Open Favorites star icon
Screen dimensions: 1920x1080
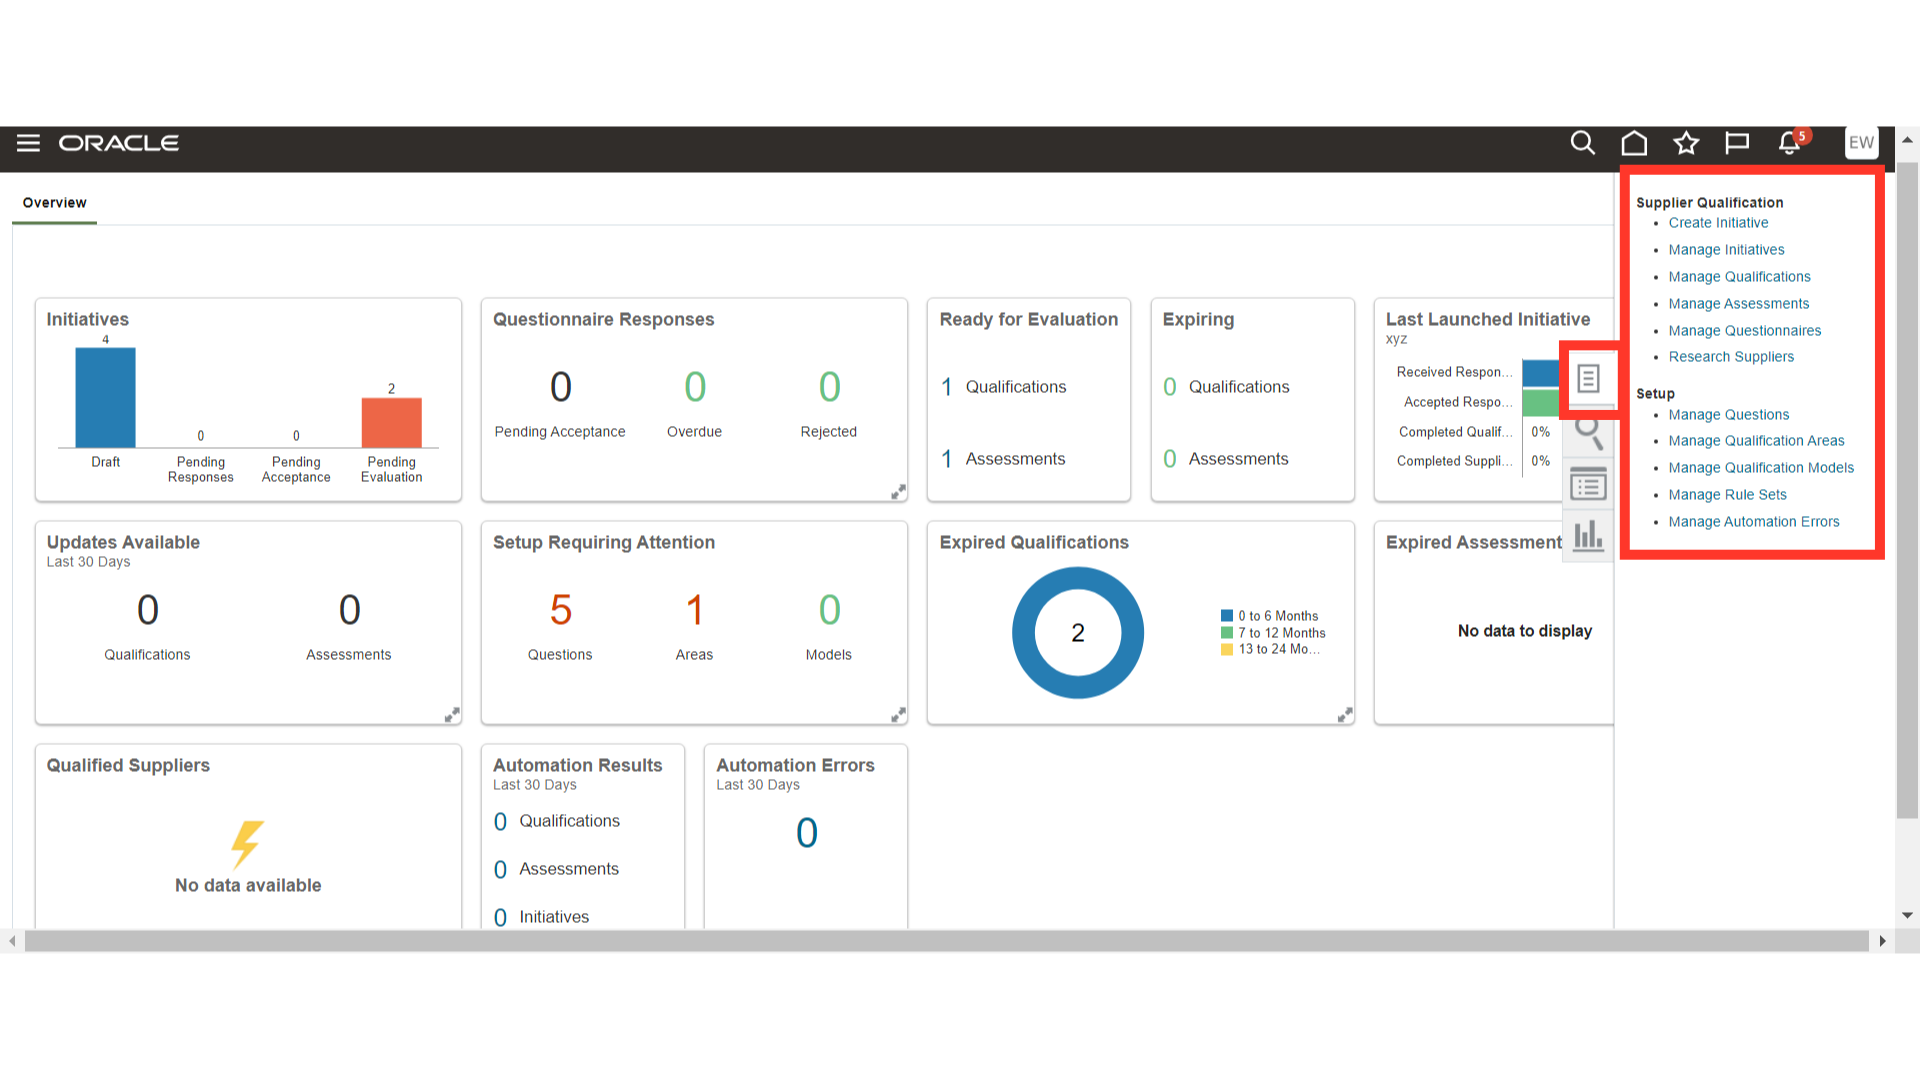[1686, 143]
